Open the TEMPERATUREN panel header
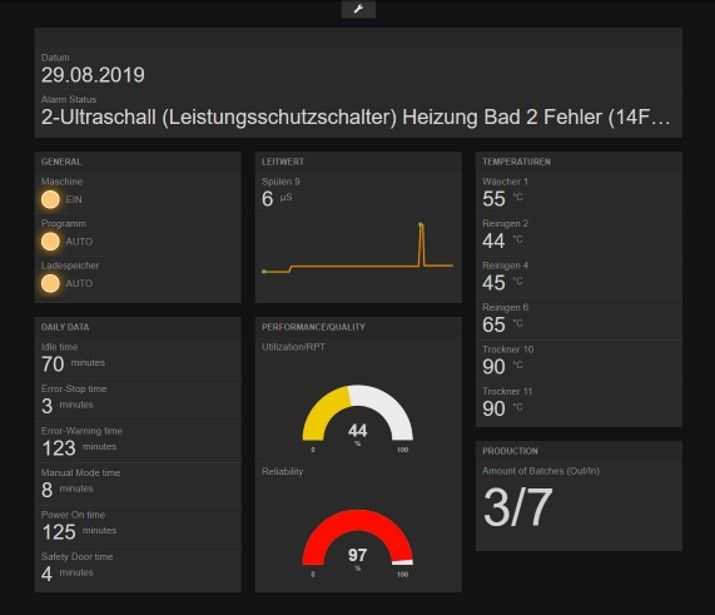 pyautogui.click(x=516, y=161)
